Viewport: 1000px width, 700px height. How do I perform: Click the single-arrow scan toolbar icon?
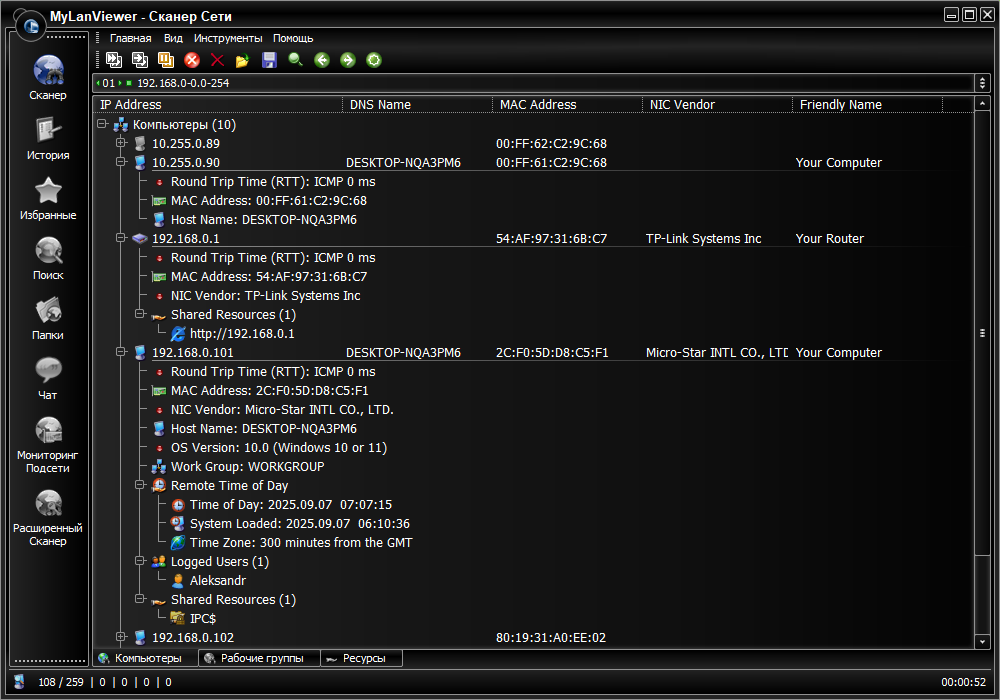pyautogui.click(x=140, y=60)
